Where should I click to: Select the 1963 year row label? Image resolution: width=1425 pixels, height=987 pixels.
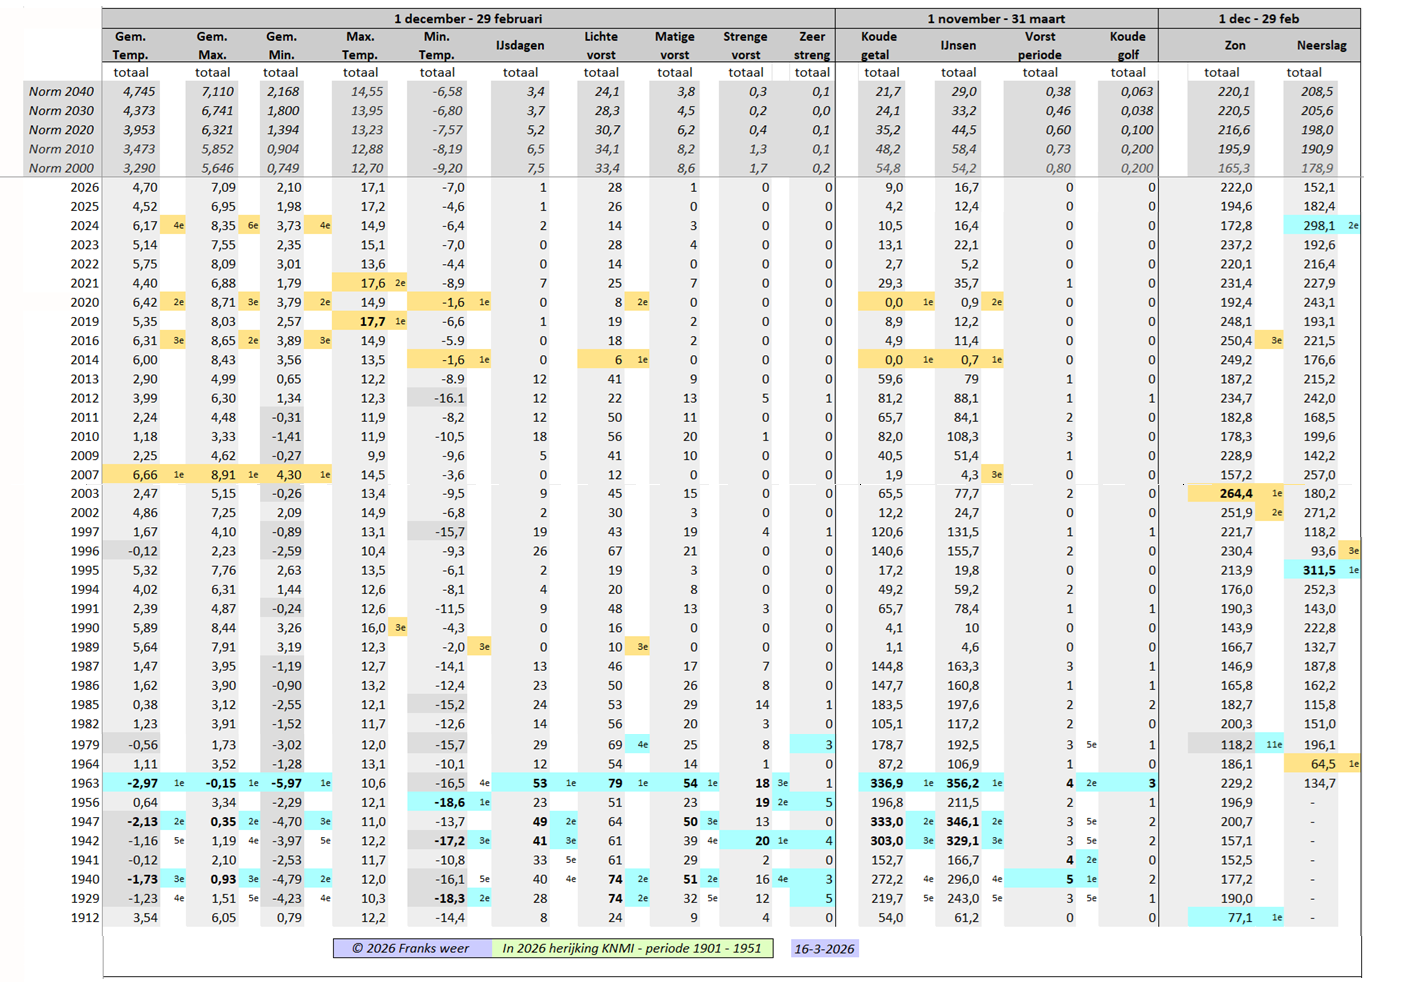click(x=85, y=784)
